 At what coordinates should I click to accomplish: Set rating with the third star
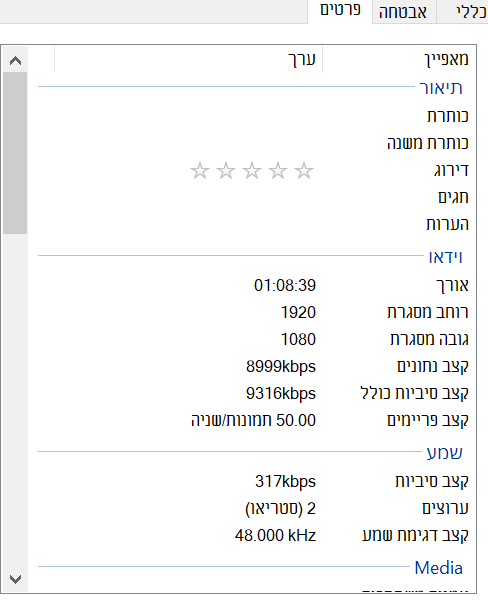click(x=252, y=170)
